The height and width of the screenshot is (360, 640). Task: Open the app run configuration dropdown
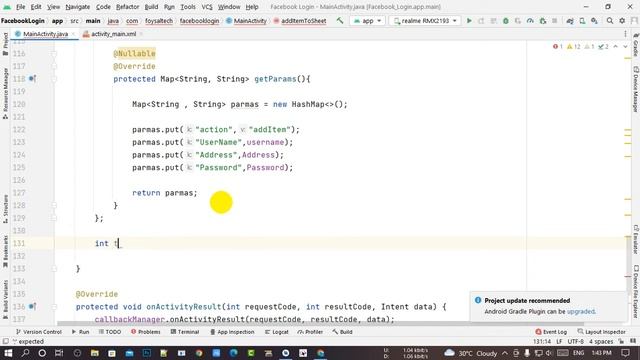367,20
